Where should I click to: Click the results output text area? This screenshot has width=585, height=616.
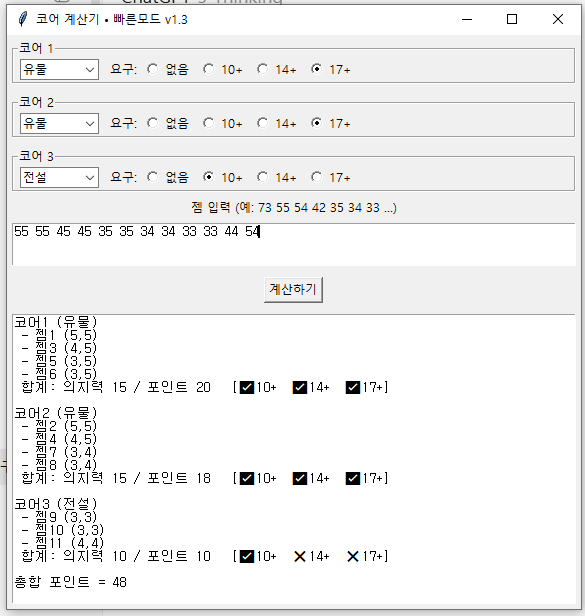tap(294, 458)
